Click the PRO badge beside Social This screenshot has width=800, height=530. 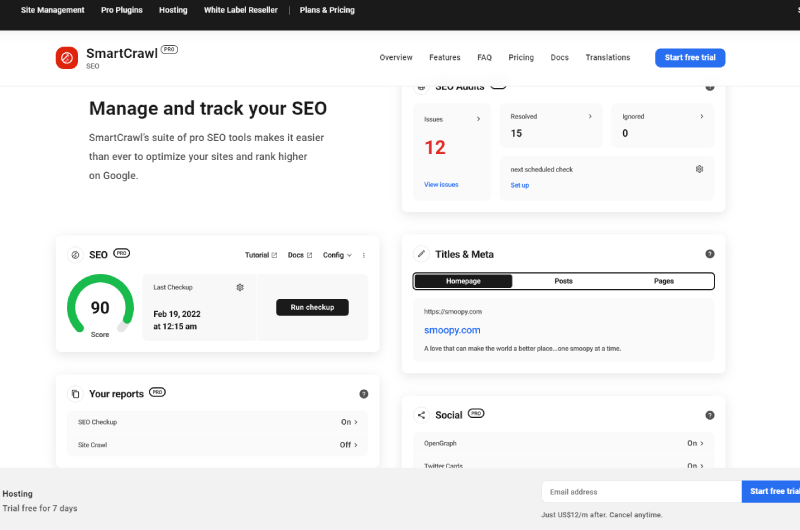476,413
